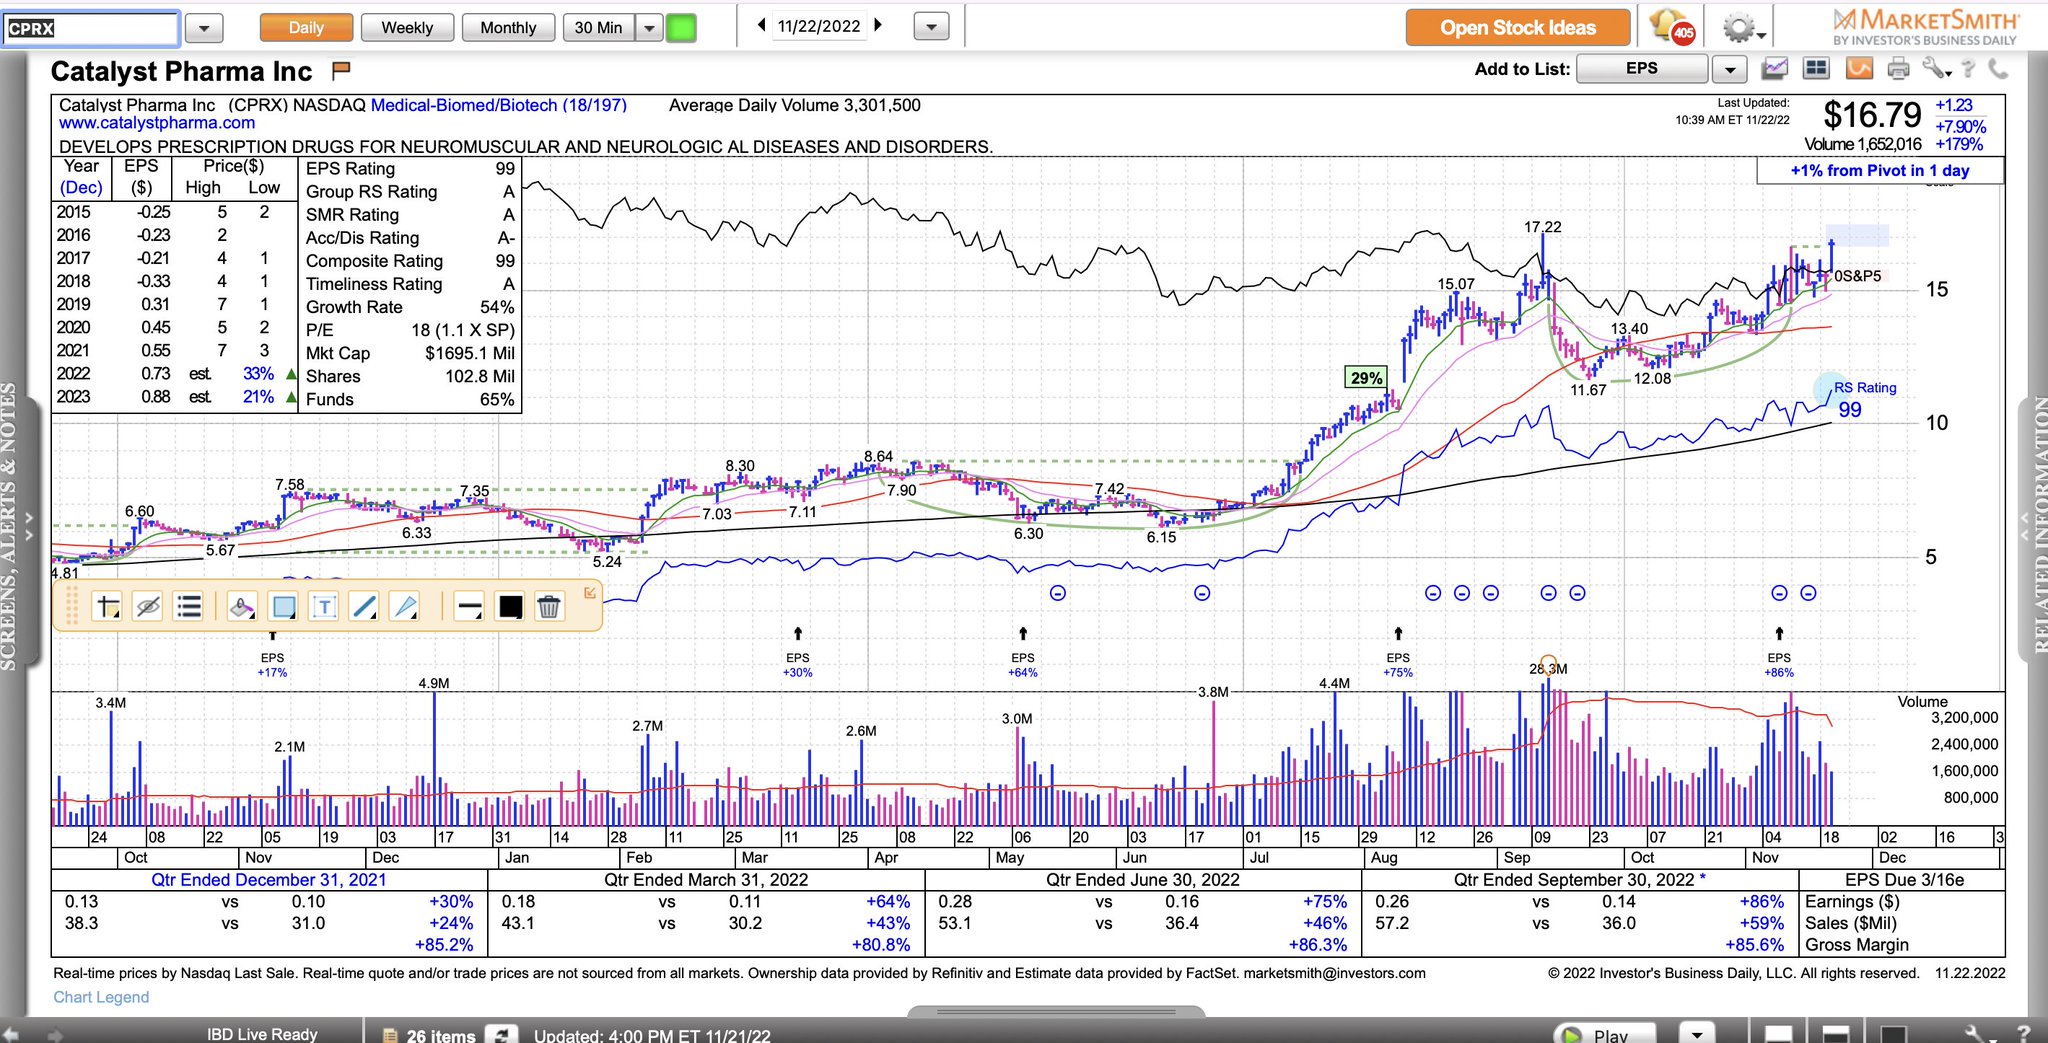Open the date picker dropdown

(x=931, y=28)
